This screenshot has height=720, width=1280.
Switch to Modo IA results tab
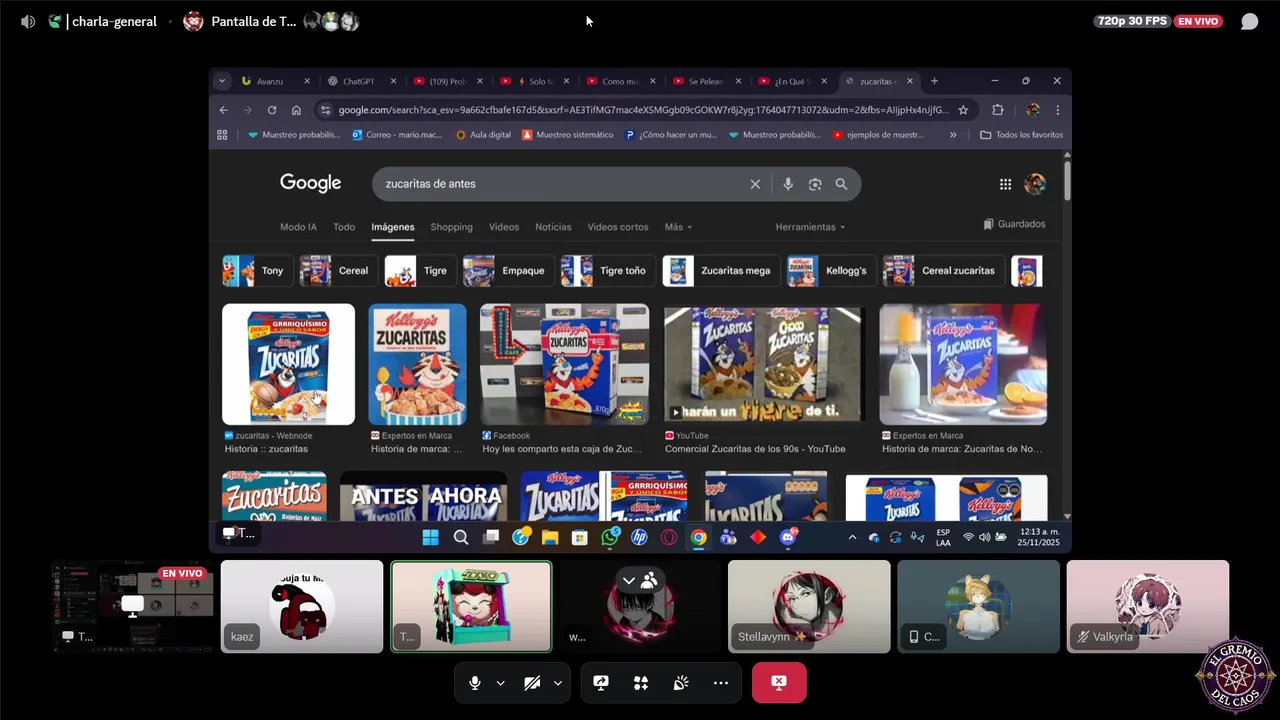click(x=298, y=227)
